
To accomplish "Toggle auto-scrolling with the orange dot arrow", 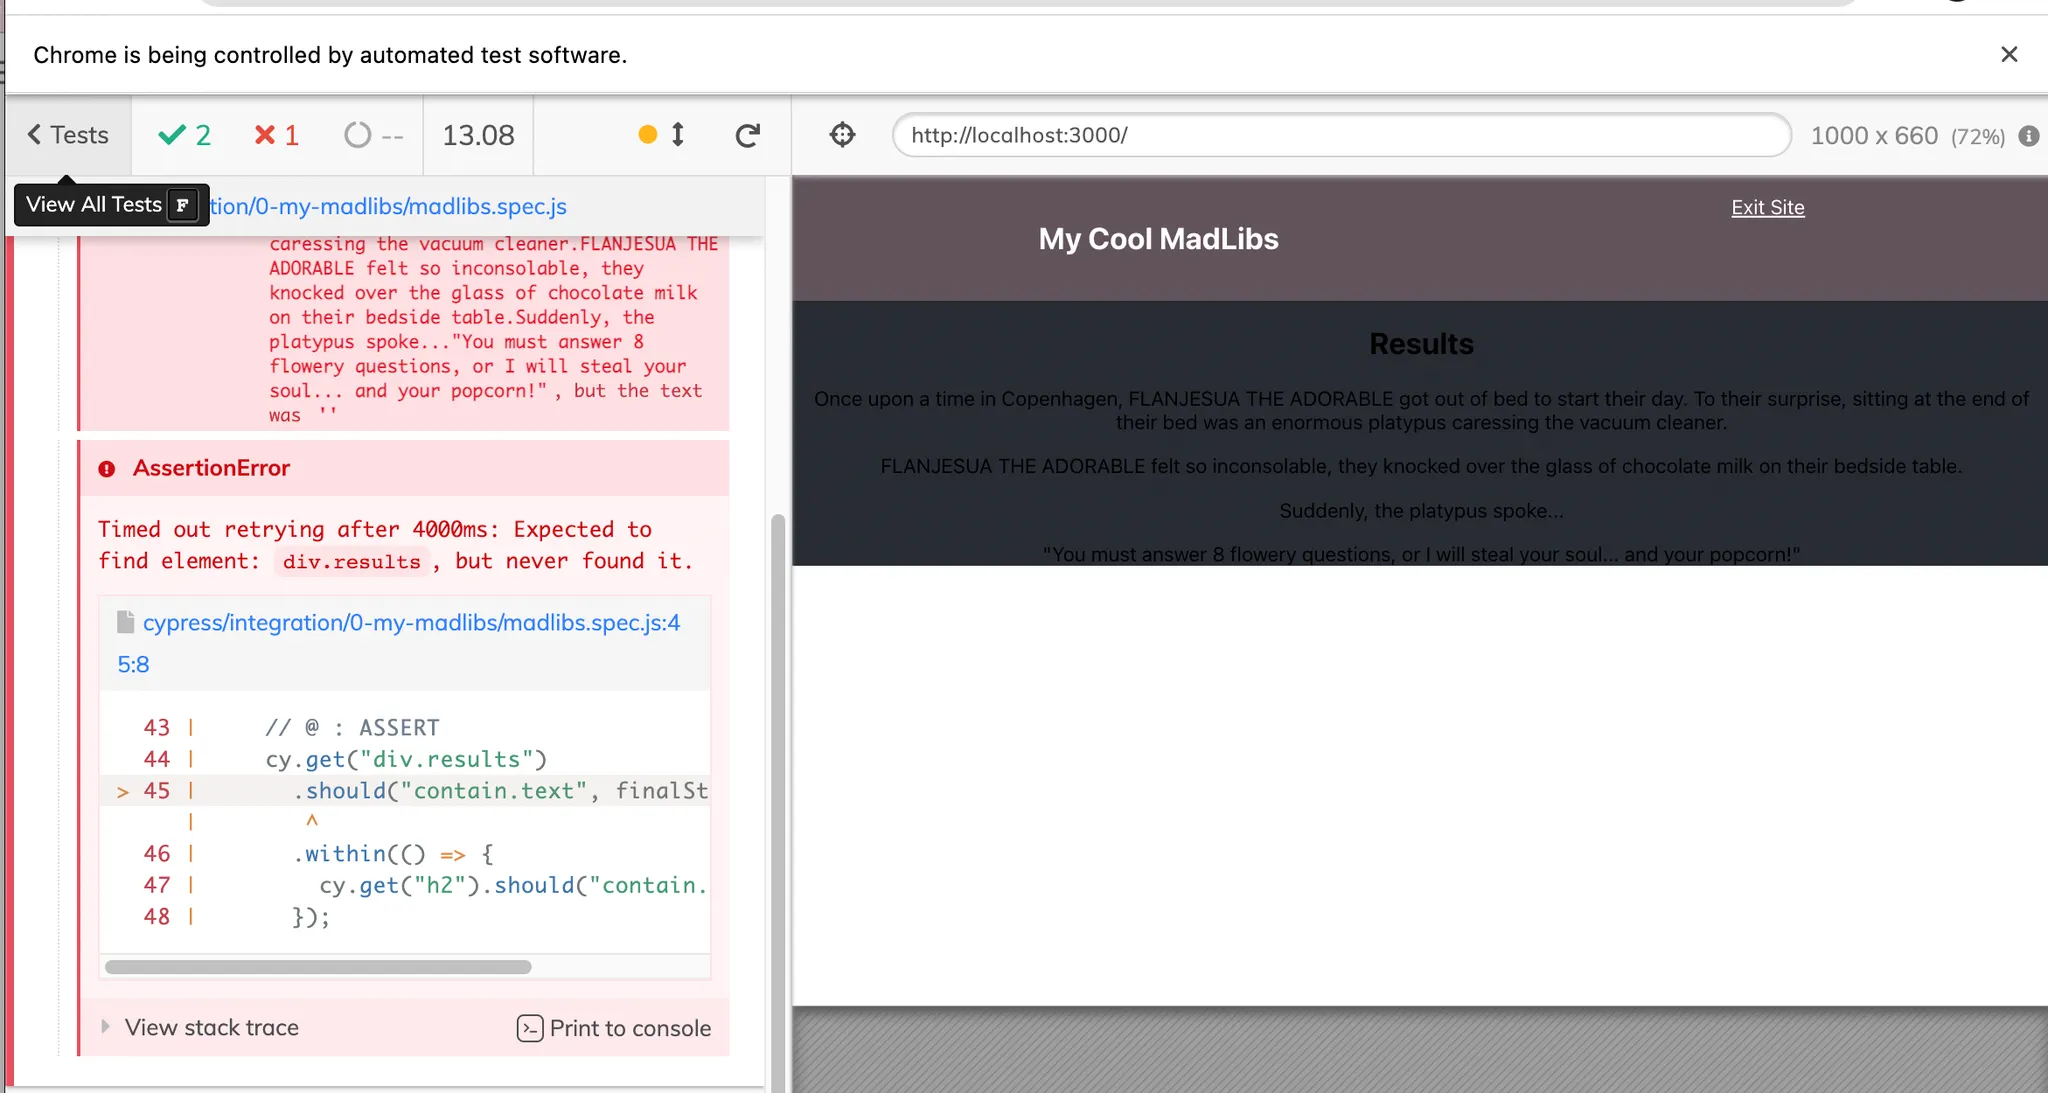I will [x=662, y=135].
